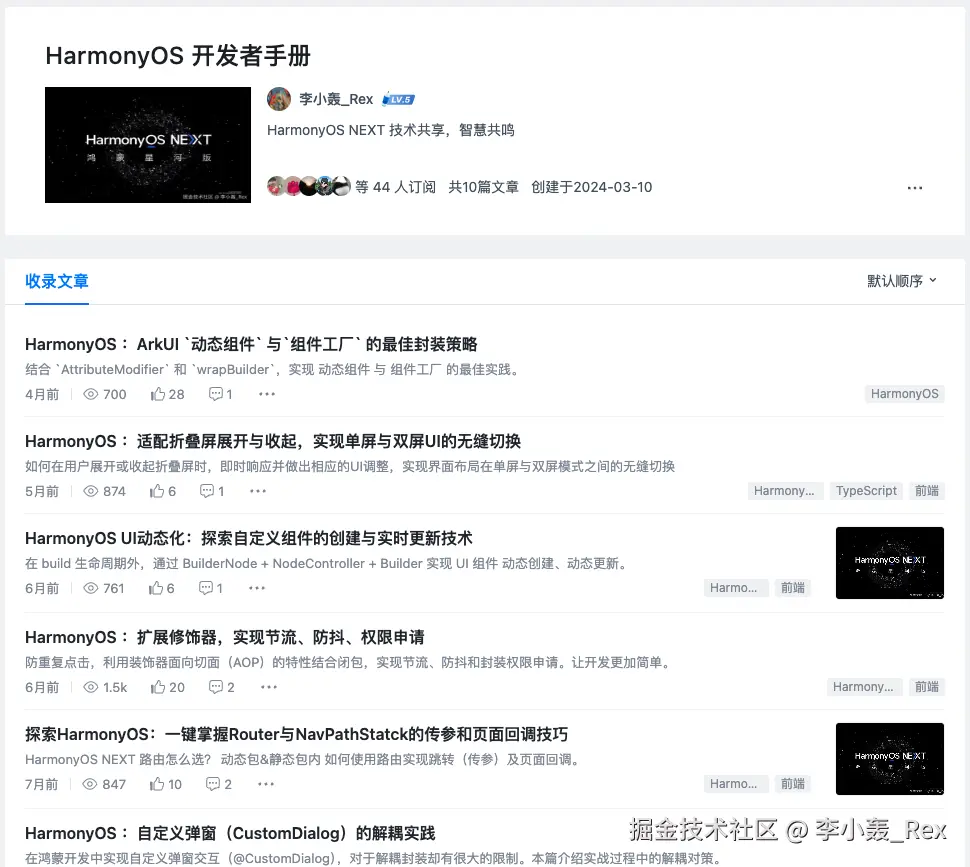
Task: Open article 自定义弹窗 (CustomDialog) 的解耦实践
Action: (x=230, y=833)
